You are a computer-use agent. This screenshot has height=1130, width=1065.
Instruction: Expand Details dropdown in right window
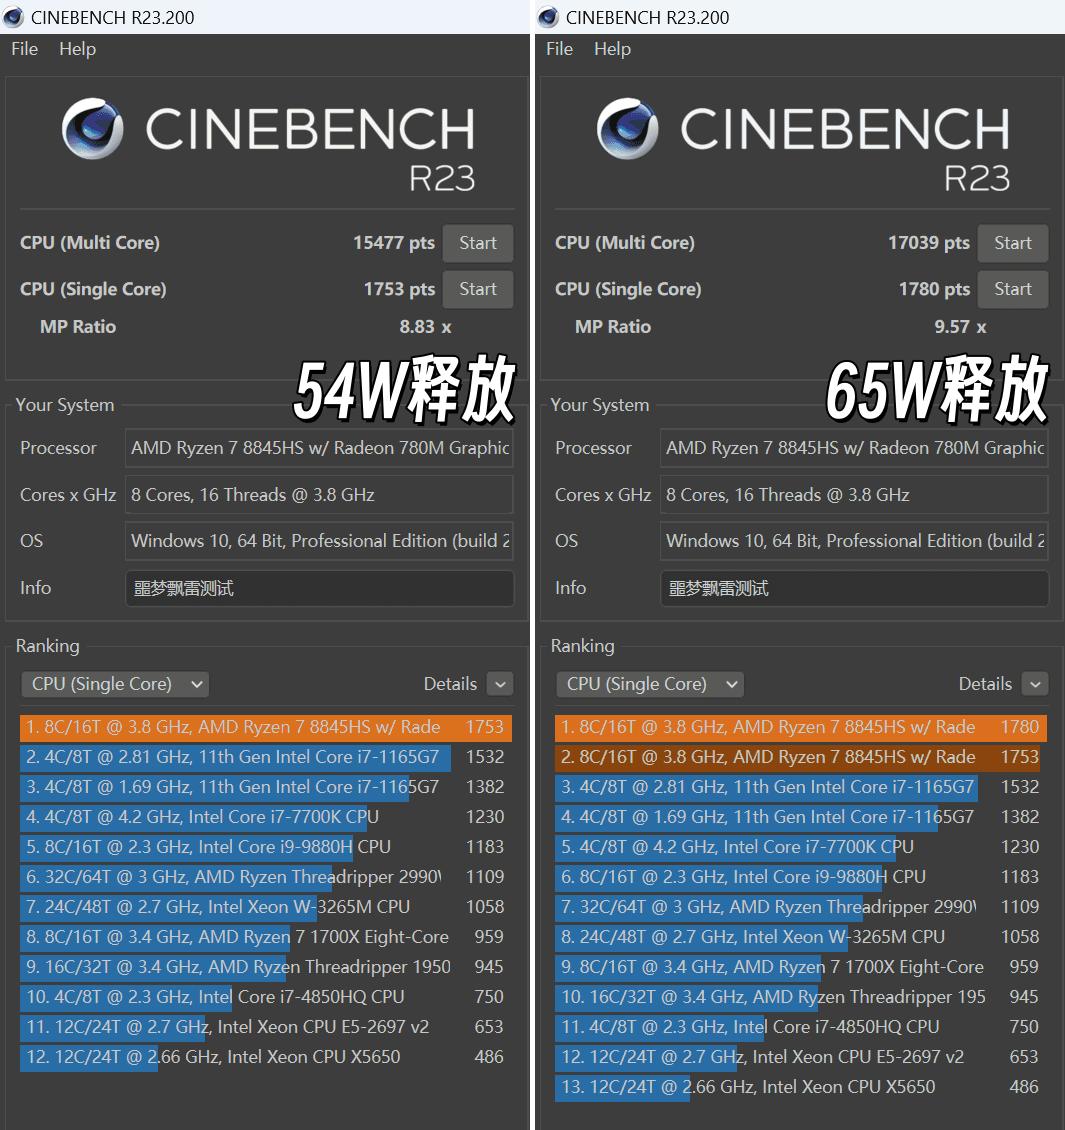click(1035, 684)
